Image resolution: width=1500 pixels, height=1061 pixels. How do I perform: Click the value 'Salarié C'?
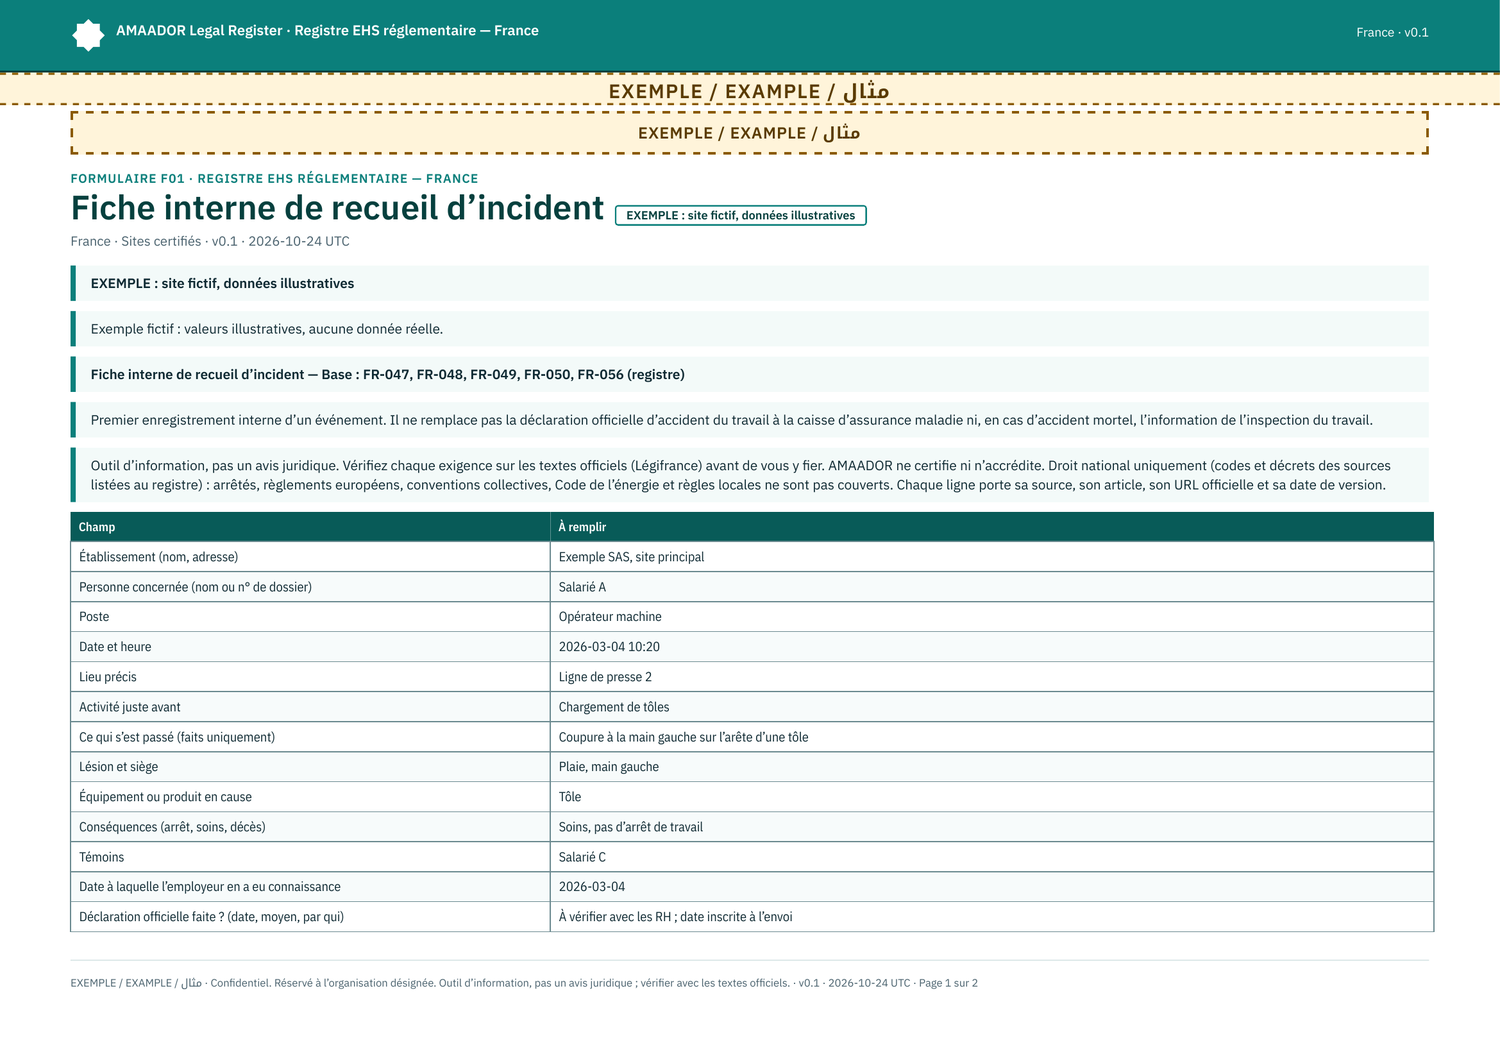pyautogui.click(x=582, y=857)
